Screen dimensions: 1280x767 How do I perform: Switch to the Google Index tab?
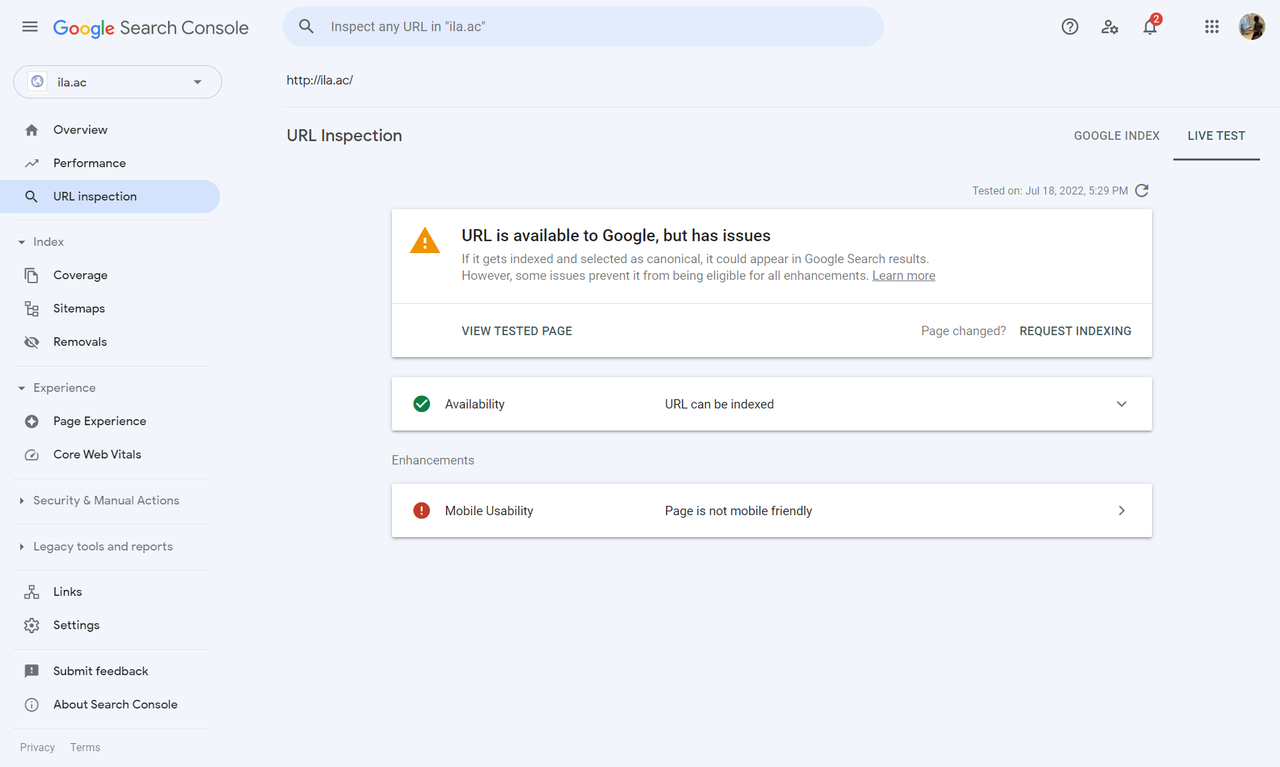tap(1116, 136)
